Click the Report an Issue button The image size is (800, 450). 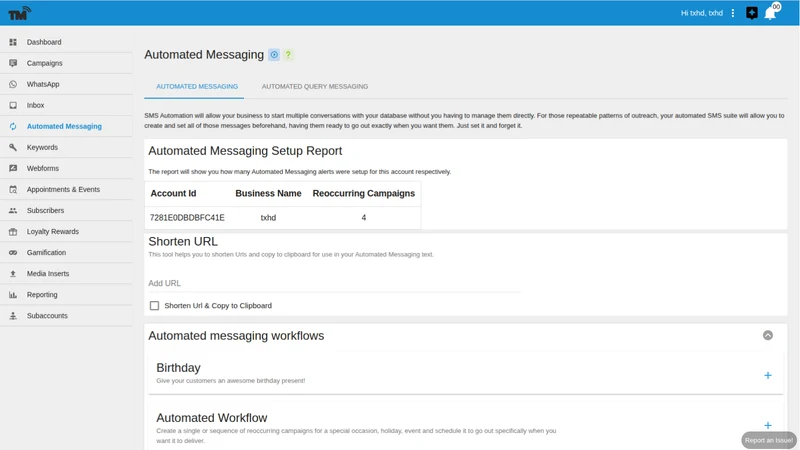click(x=769, y=440)
